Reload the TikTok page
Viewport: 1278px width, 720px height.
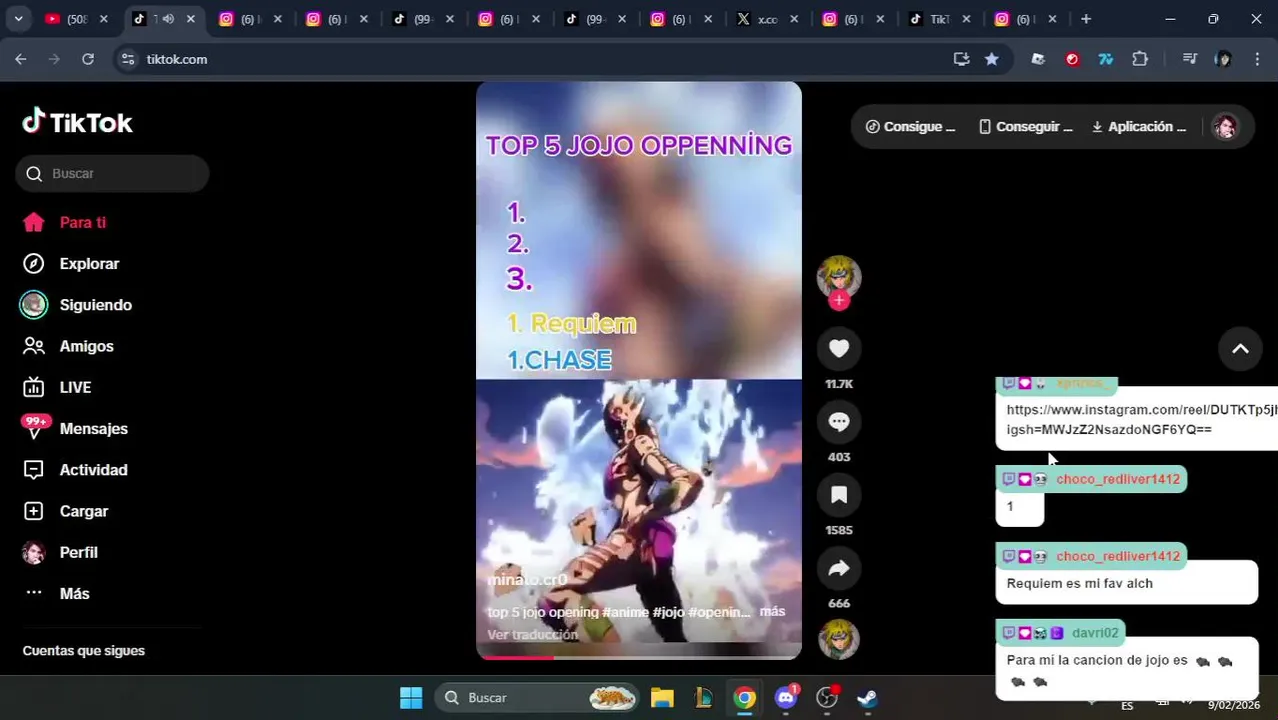click(88, 59)
